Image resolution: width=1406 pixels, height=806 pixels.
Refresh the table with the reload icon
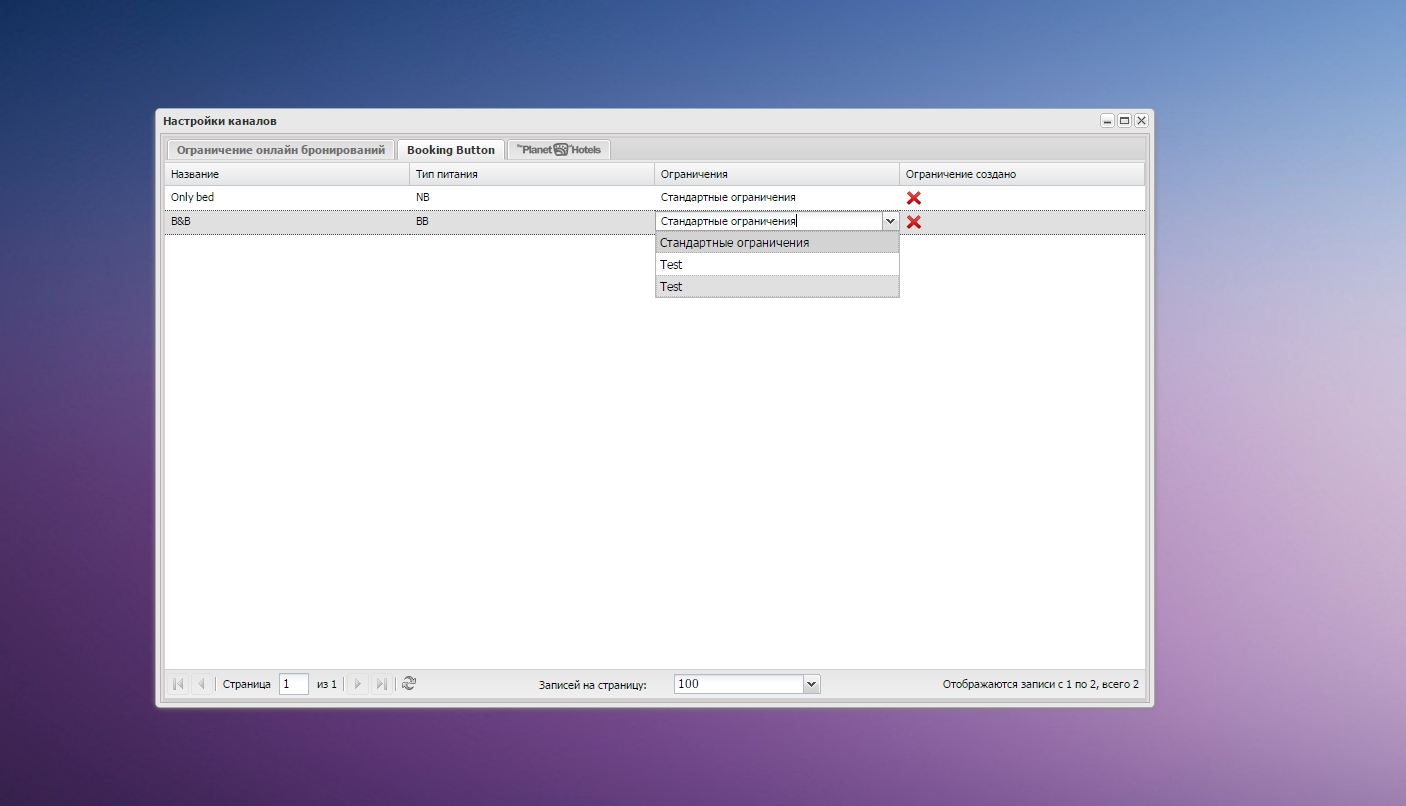(409, 684)
